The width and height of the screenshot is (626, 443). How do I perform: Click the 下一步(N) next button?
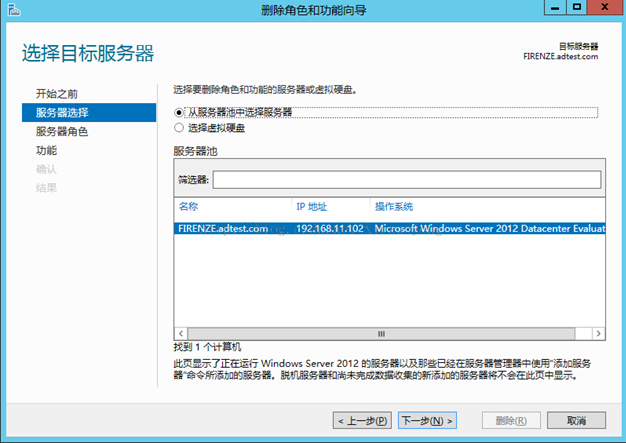coord(427,421)
